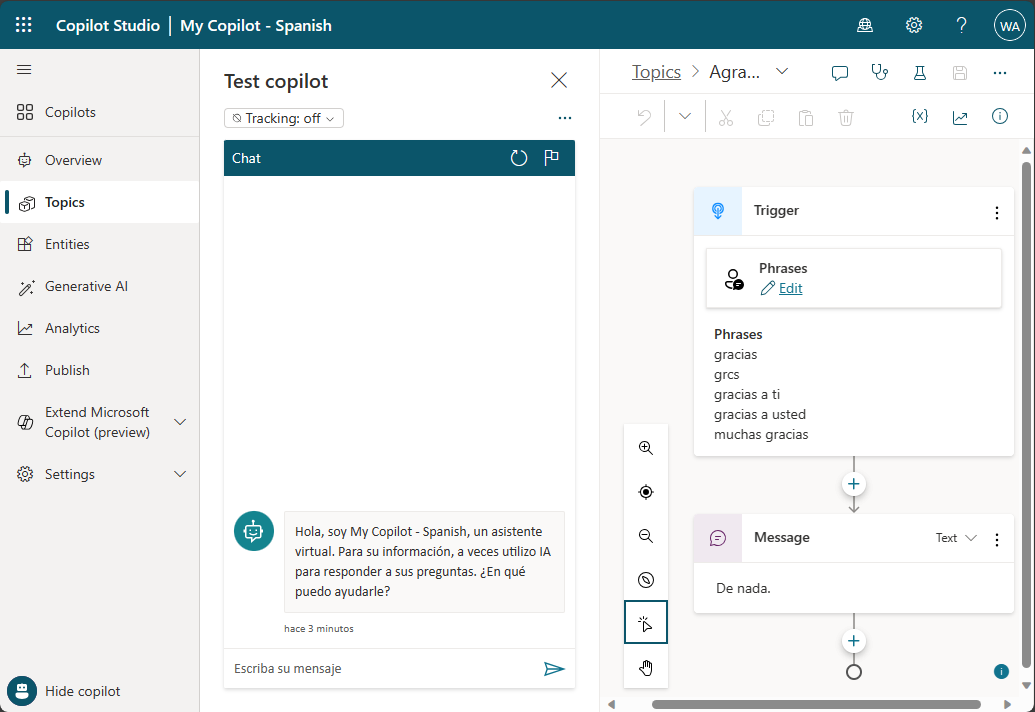Click the canvas vertical scrollbar
1035x712 pixels.
point(1026,416)
